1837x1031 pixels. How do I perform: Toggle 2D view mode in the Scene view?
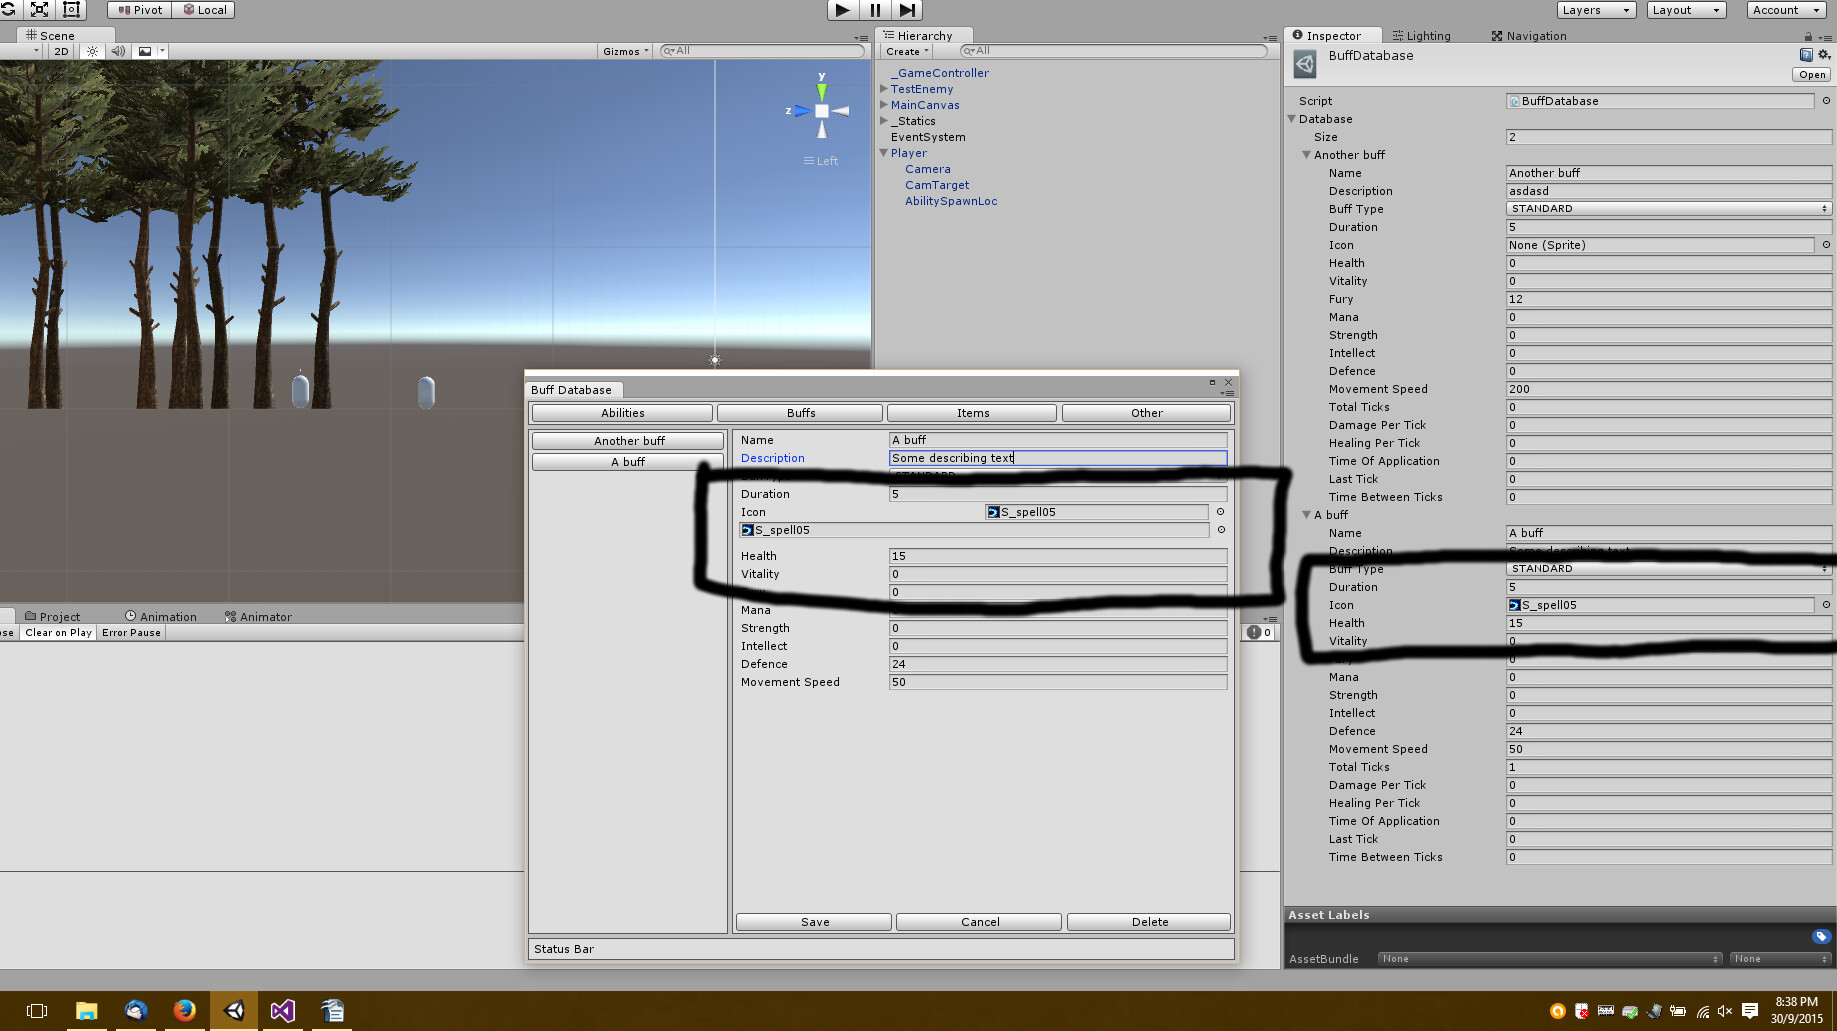click(60, 51)
